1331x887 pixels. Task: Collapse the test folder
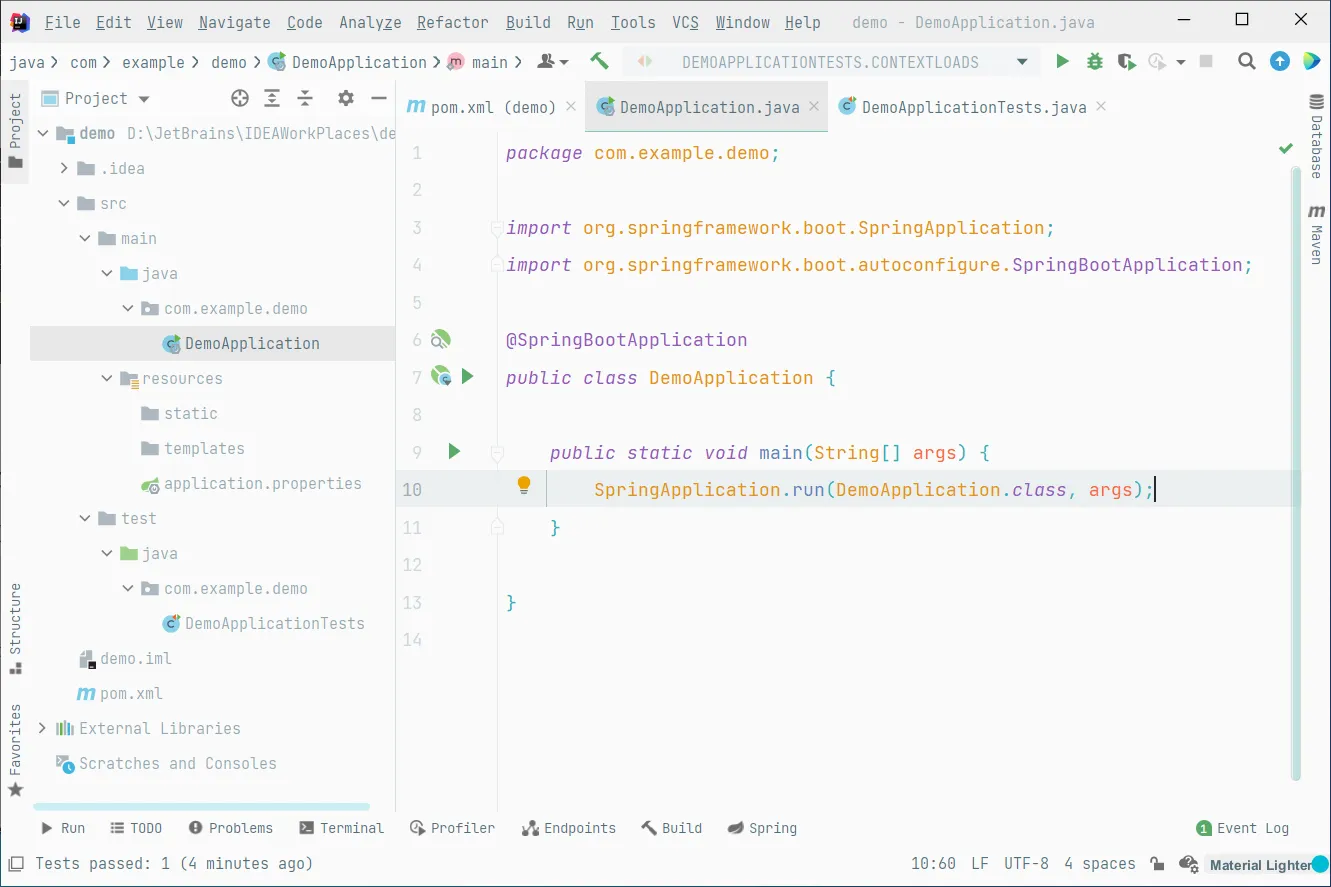point(85,518)
